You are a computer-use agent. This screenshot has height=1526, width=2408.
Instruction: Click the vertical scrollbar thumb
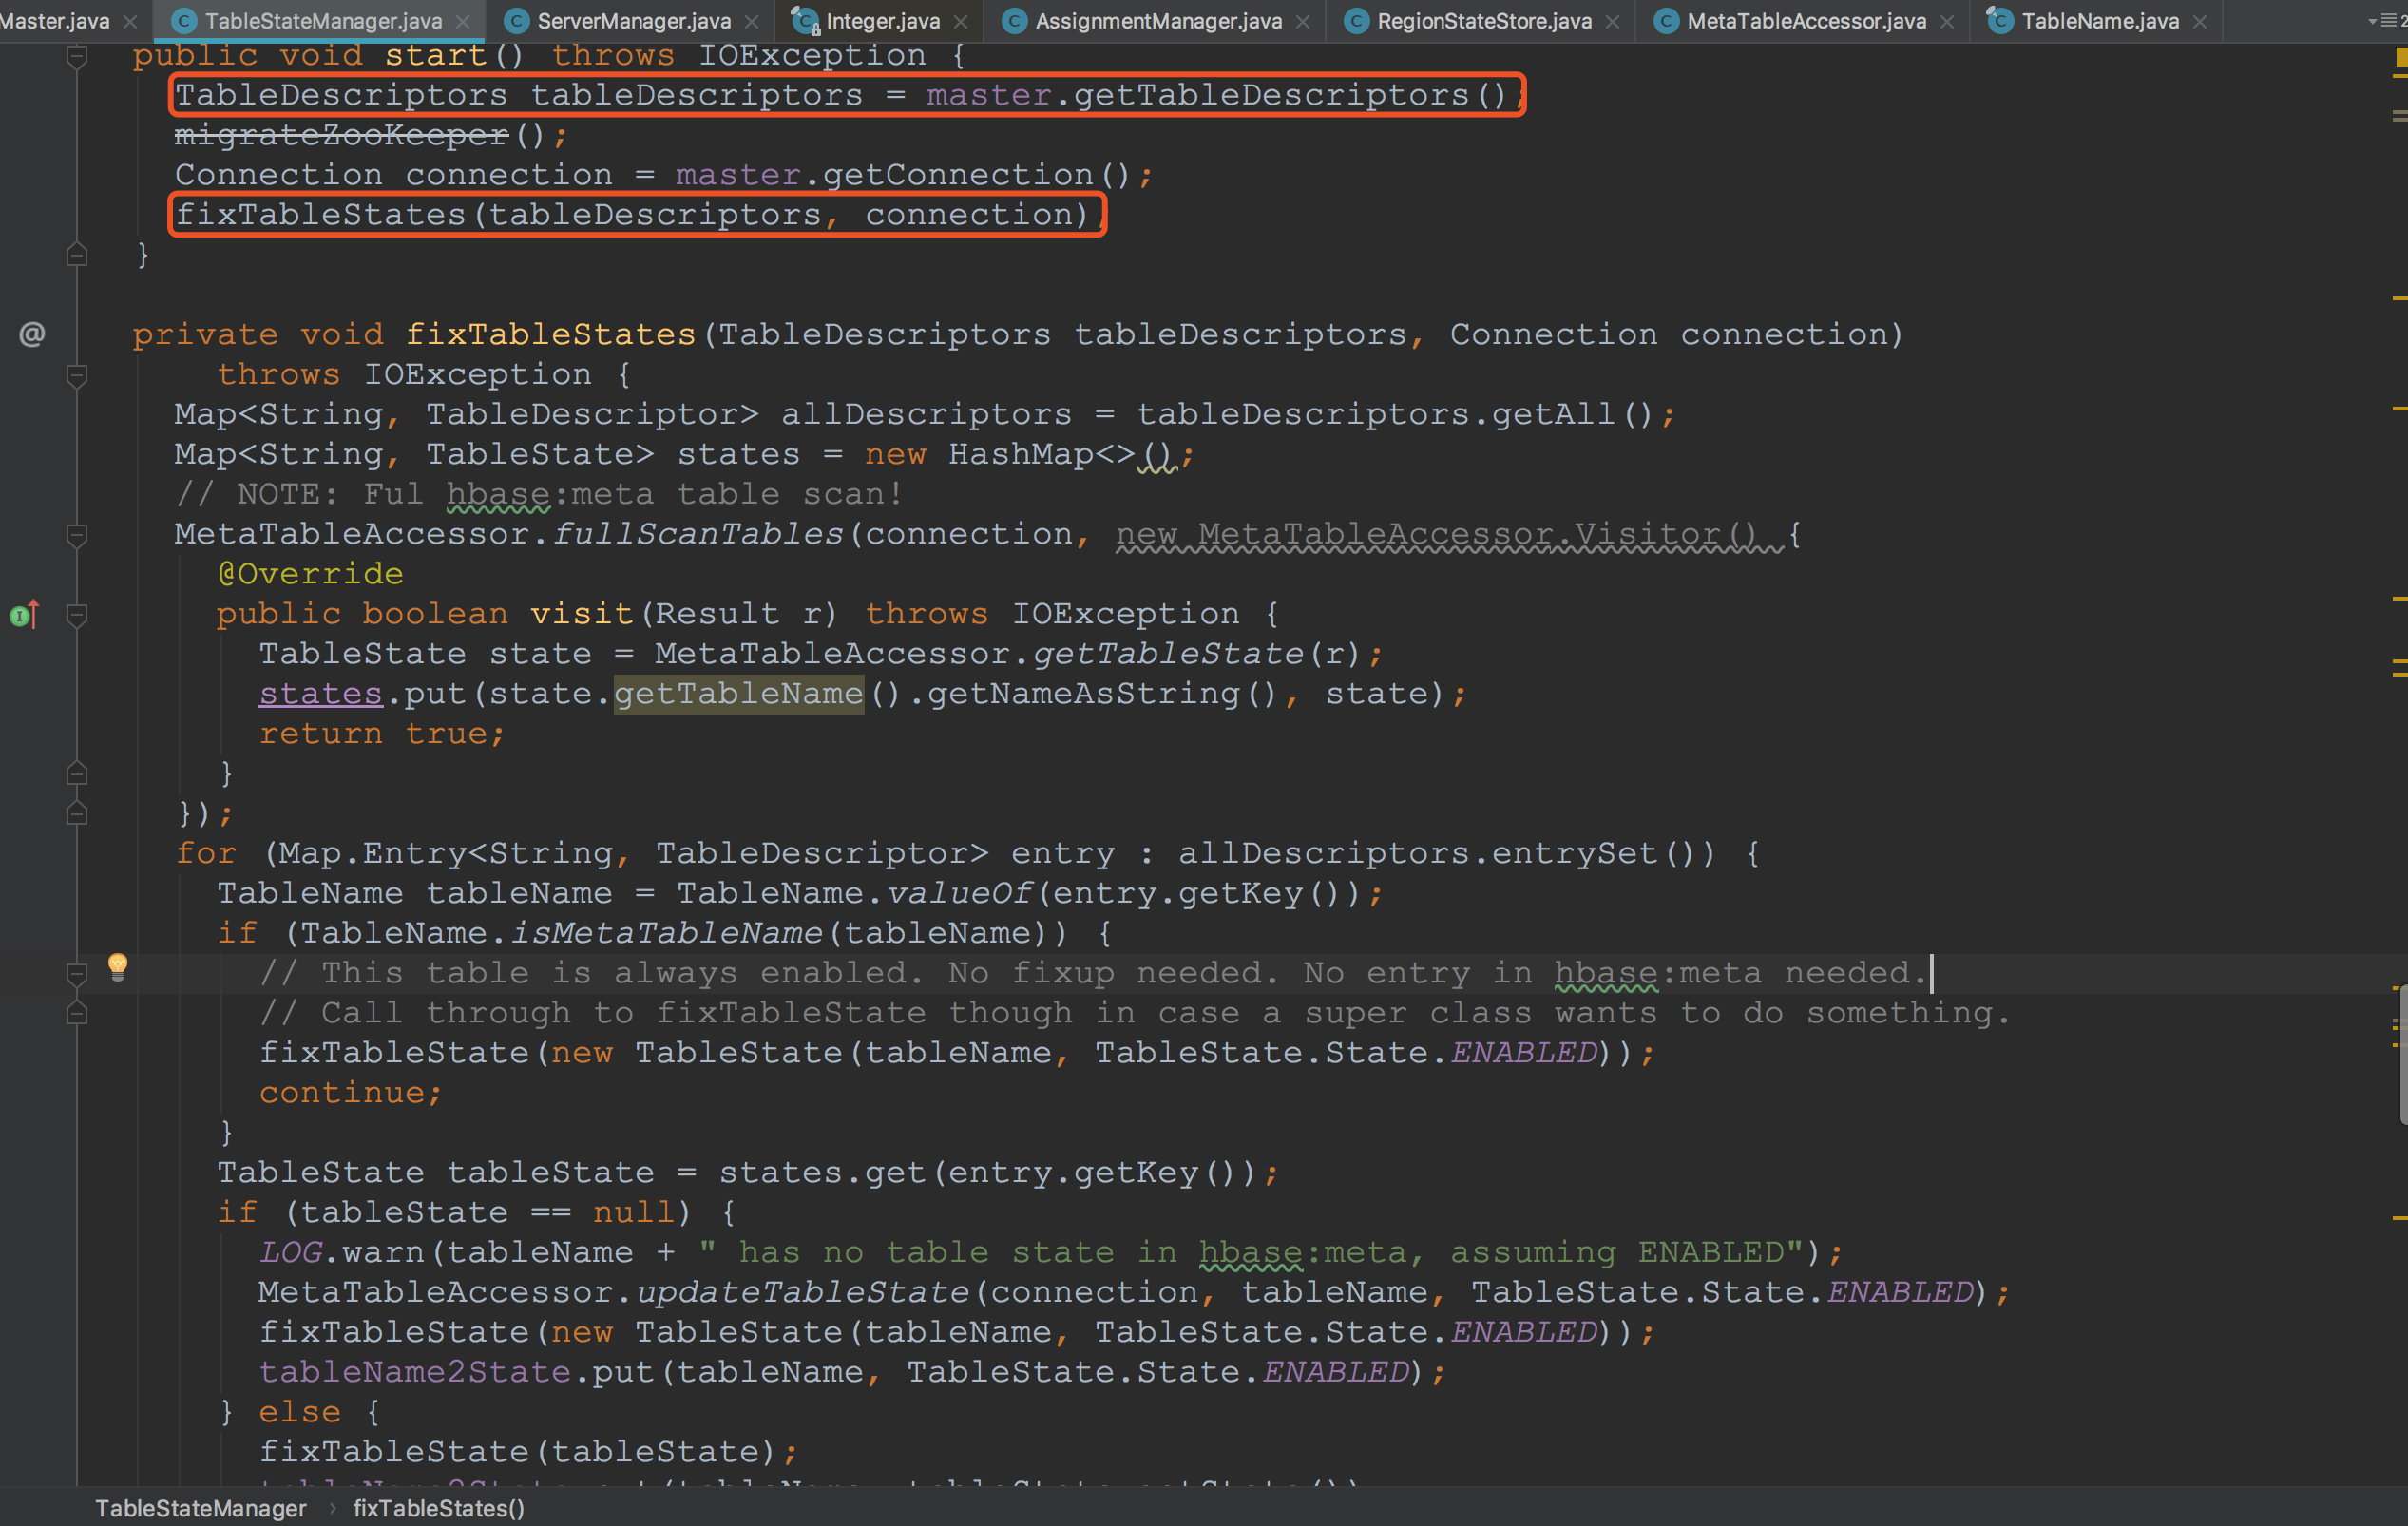(2402, 1055)
